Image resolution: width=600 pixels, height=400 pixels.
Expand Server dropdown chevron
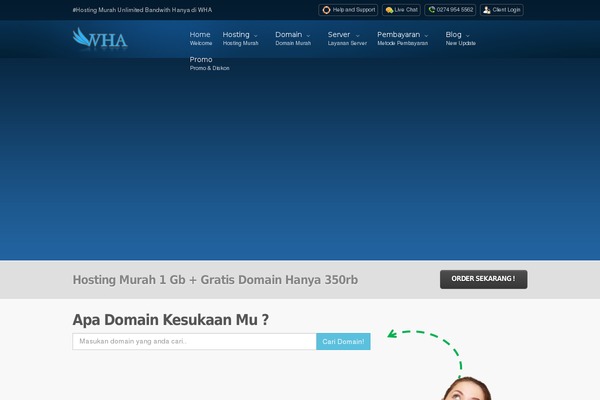(x=357, y=36)
